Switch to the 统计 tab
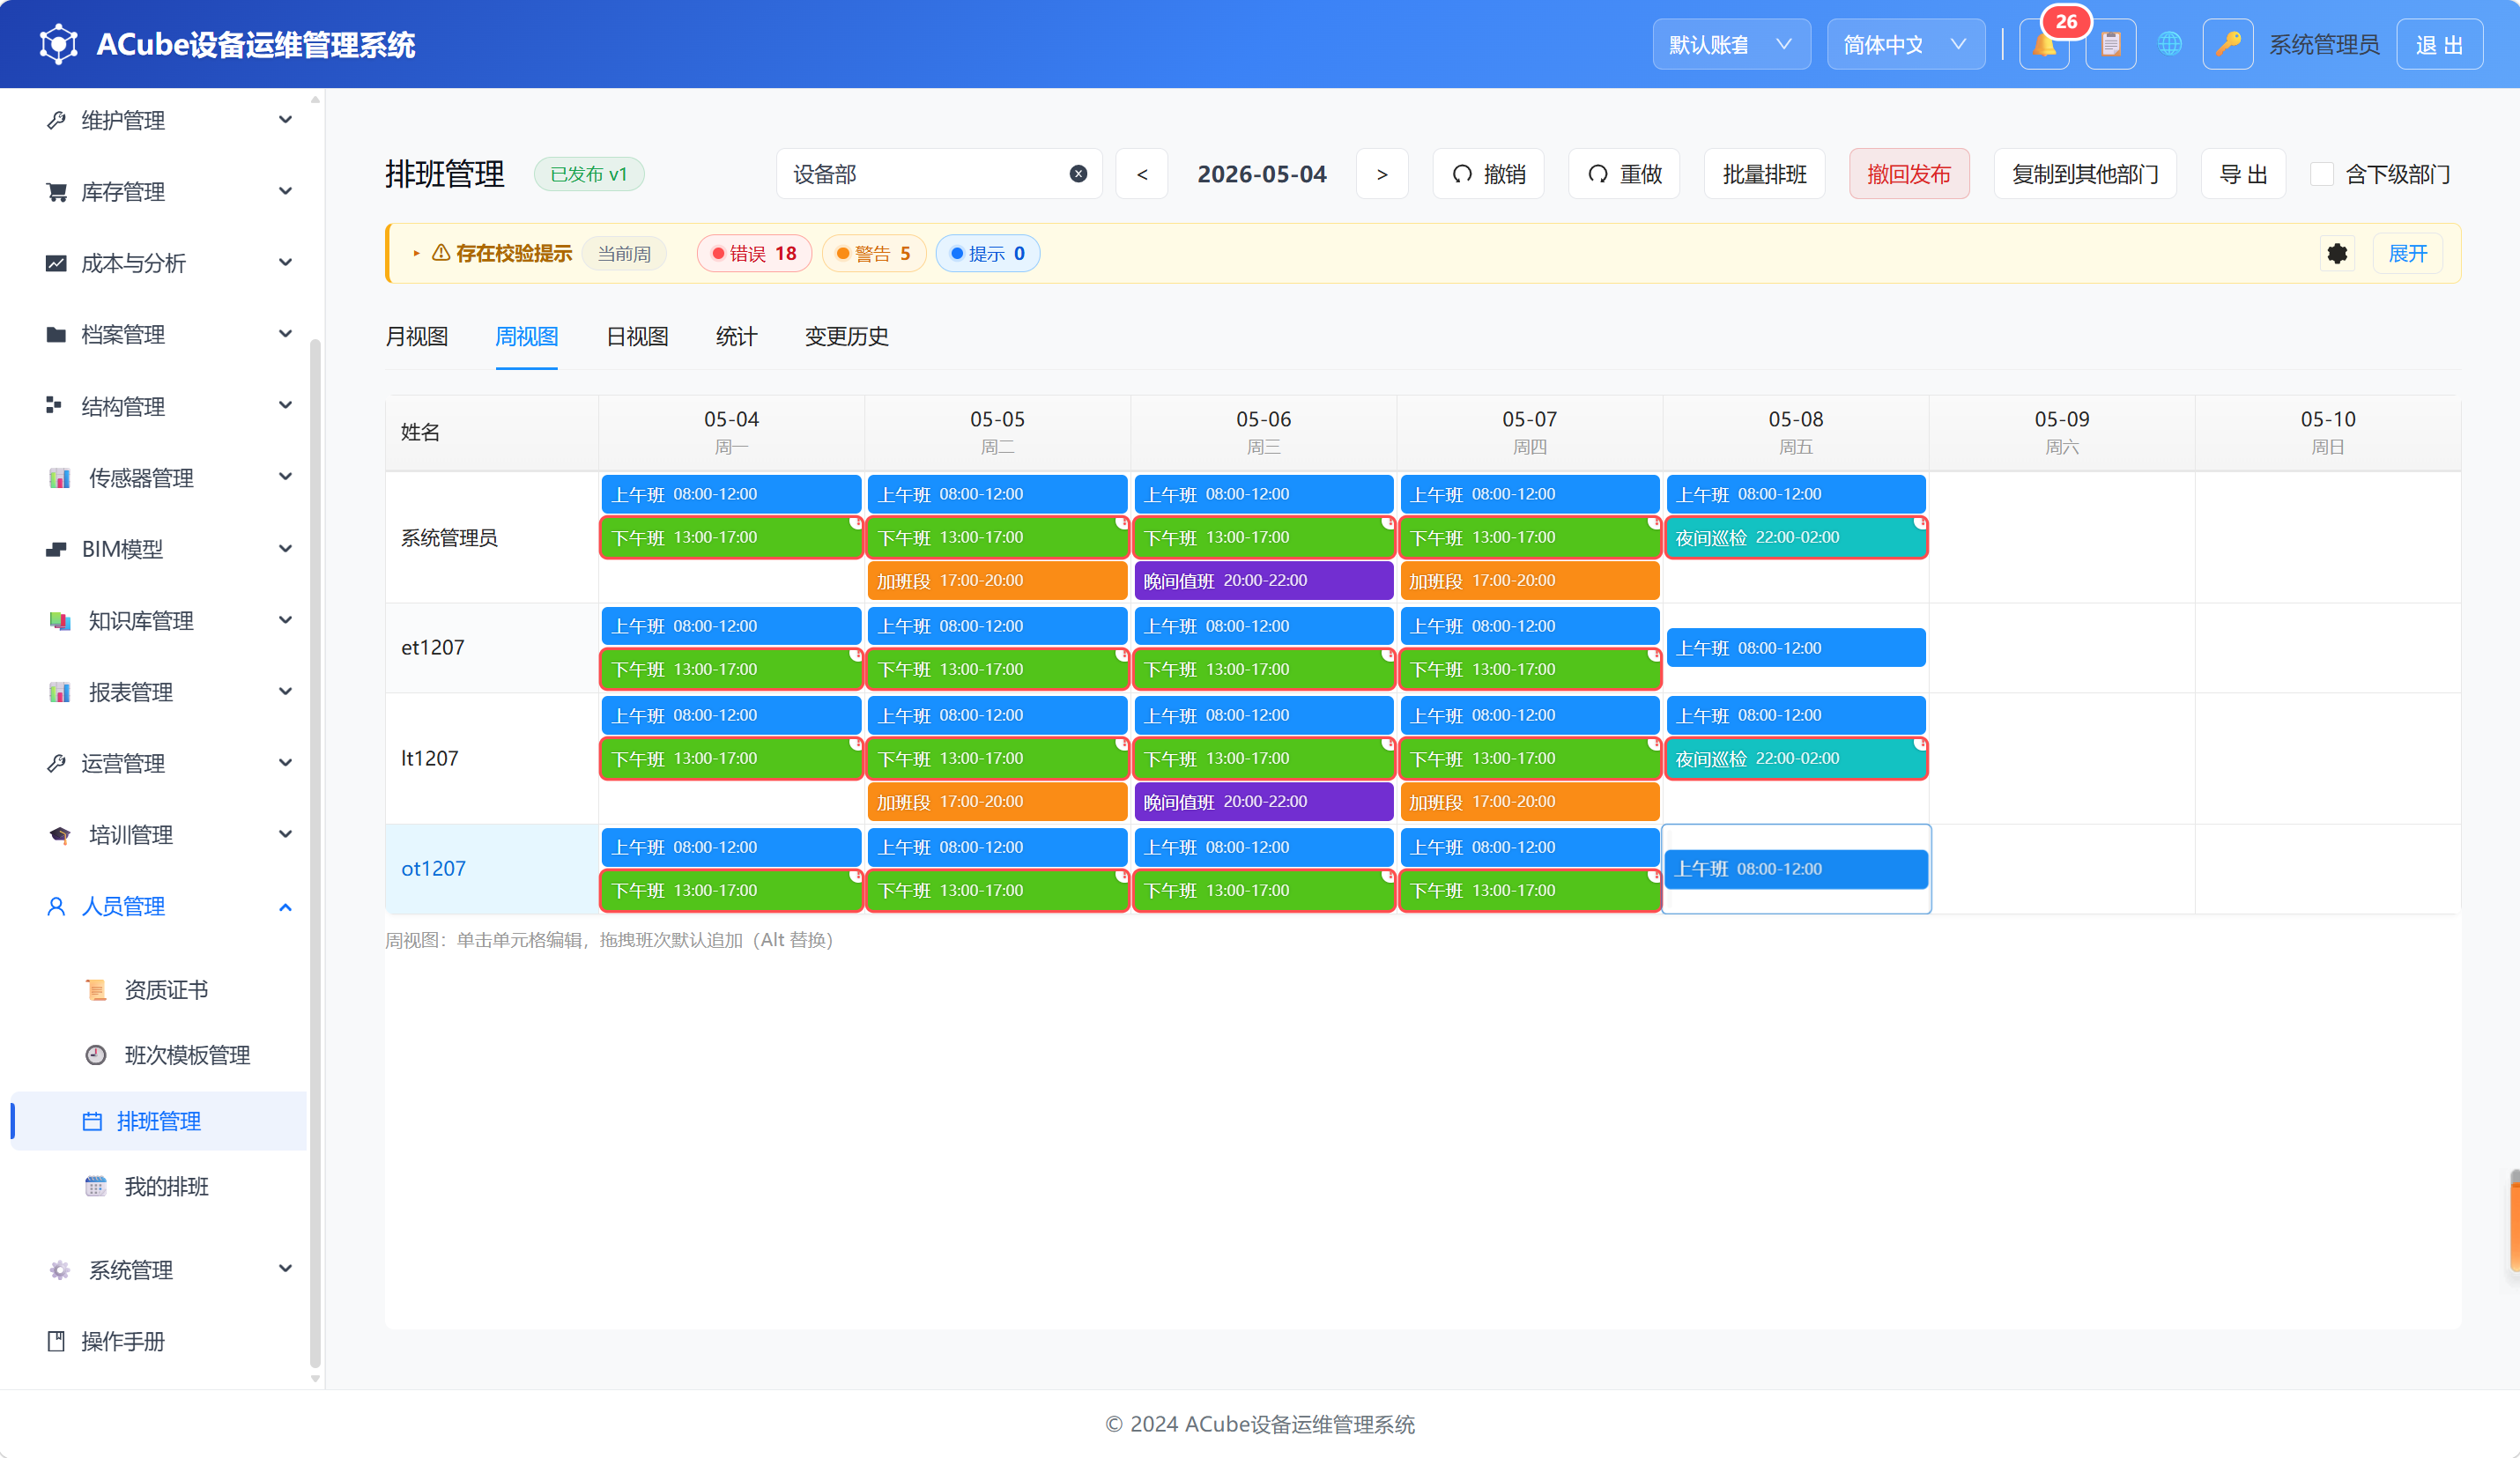The width and height of the screenshot is (2520, 1458). (x=736, y=337)
